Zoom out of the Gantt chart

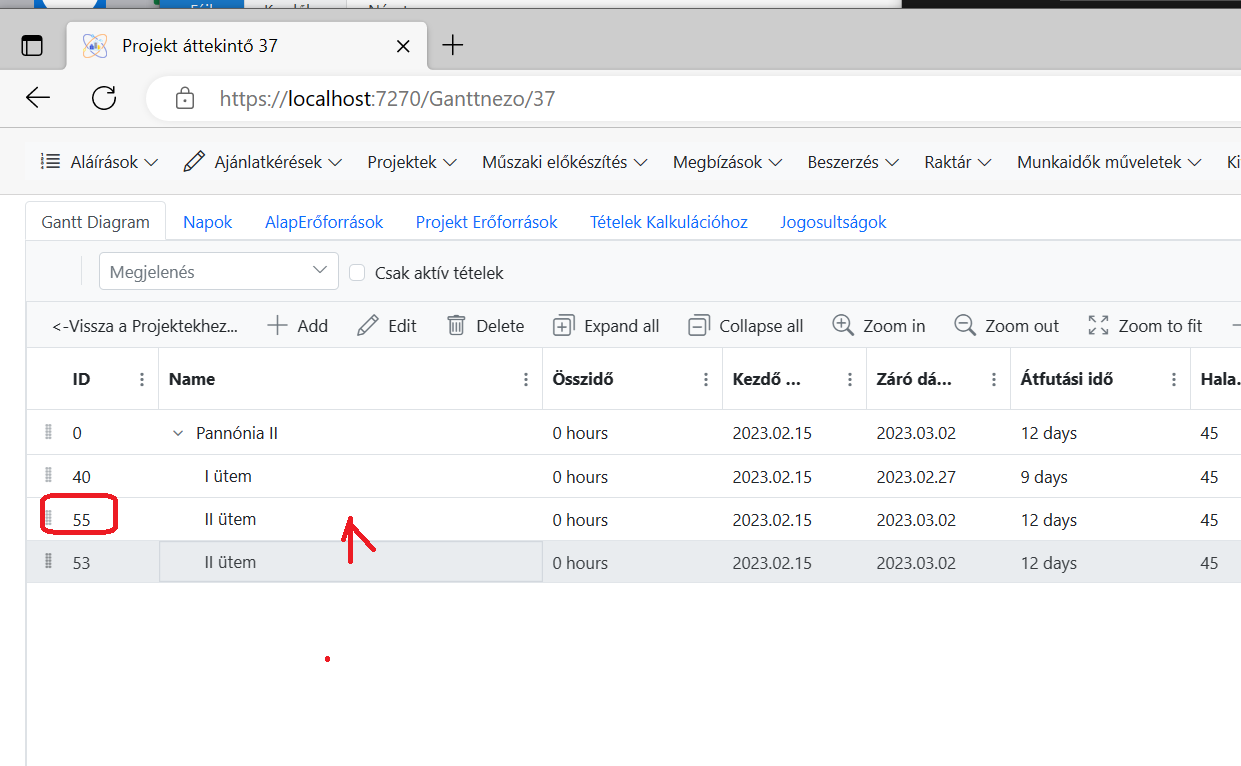pos(965,326)
